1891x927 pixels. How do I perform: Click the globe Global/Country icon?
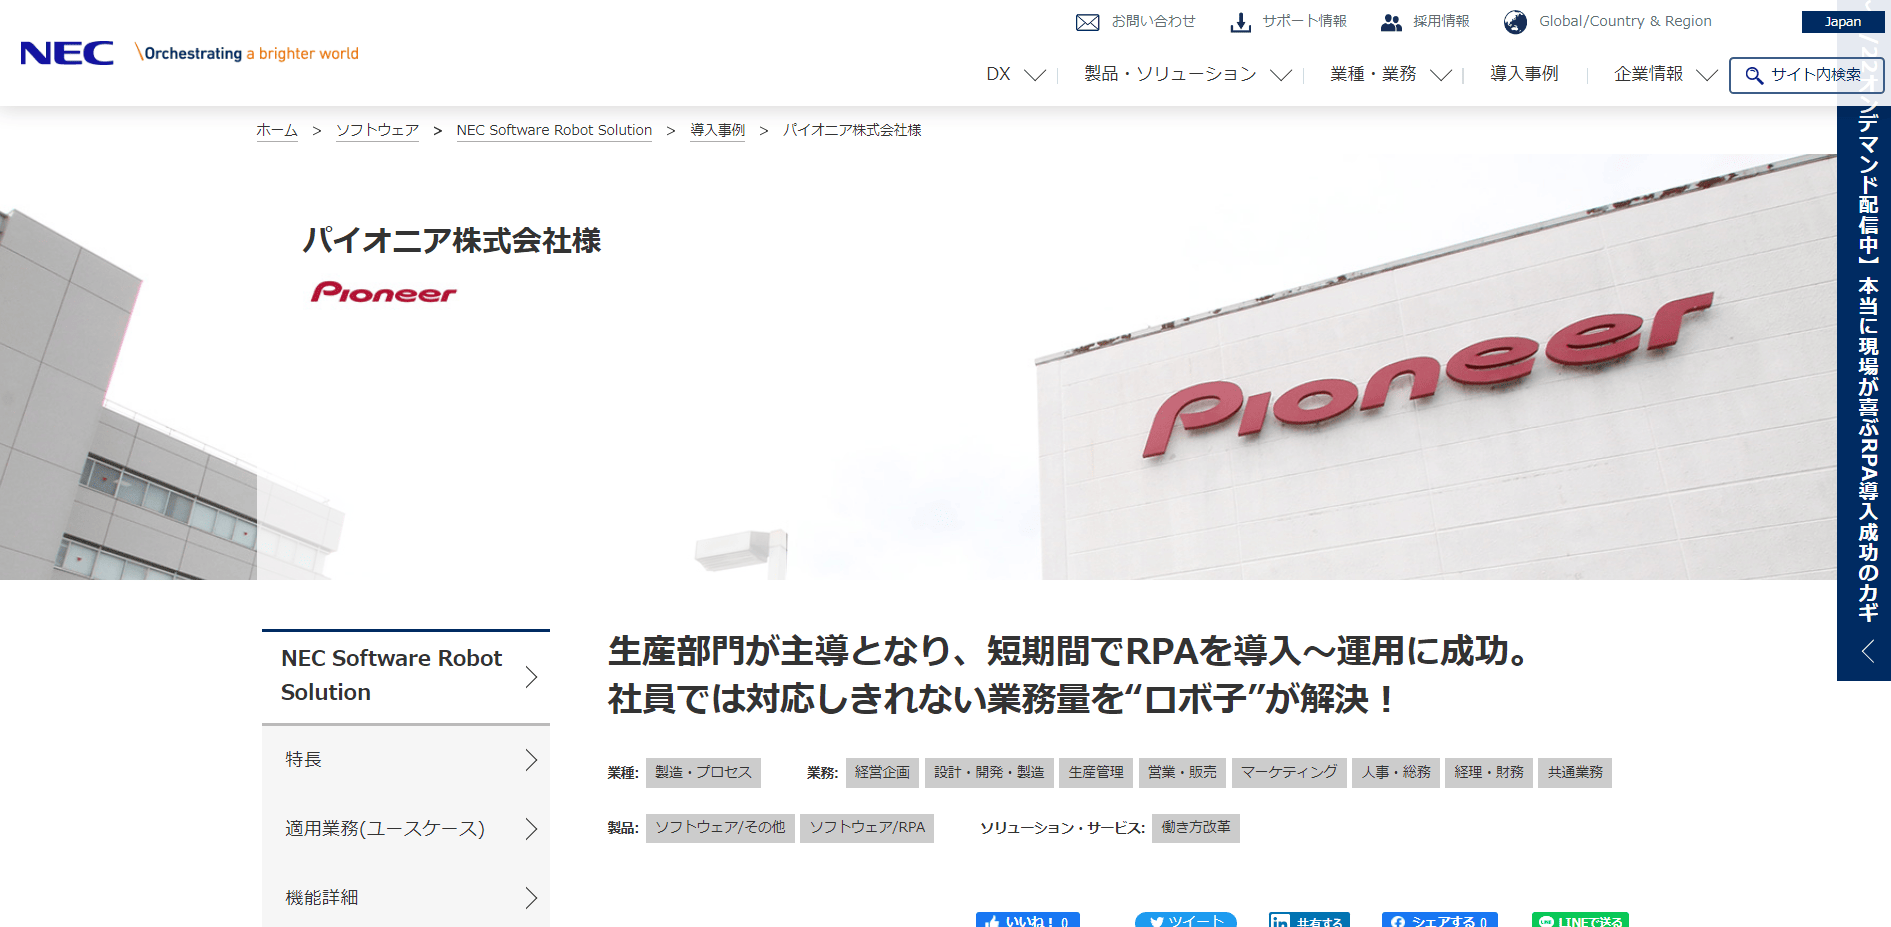pyautogui.click(x=1515, y=22)
